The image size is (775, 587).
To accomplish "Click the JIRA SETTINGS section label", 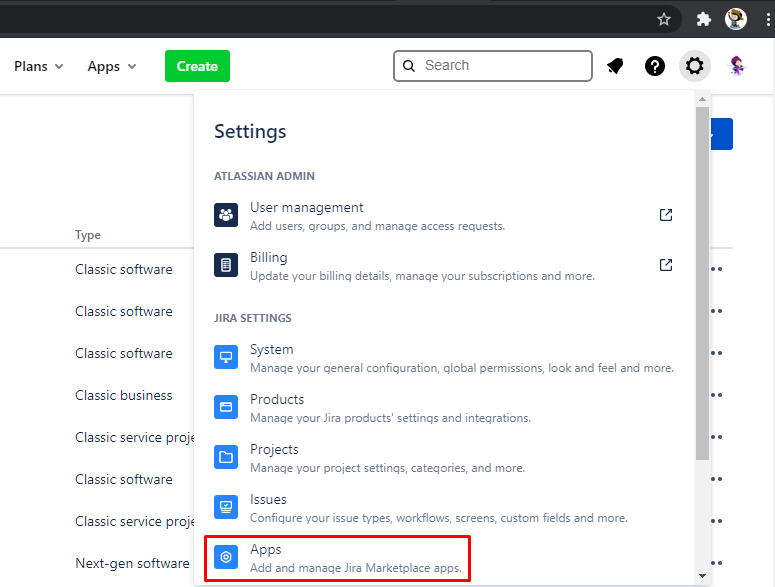I will pos(253,318).
